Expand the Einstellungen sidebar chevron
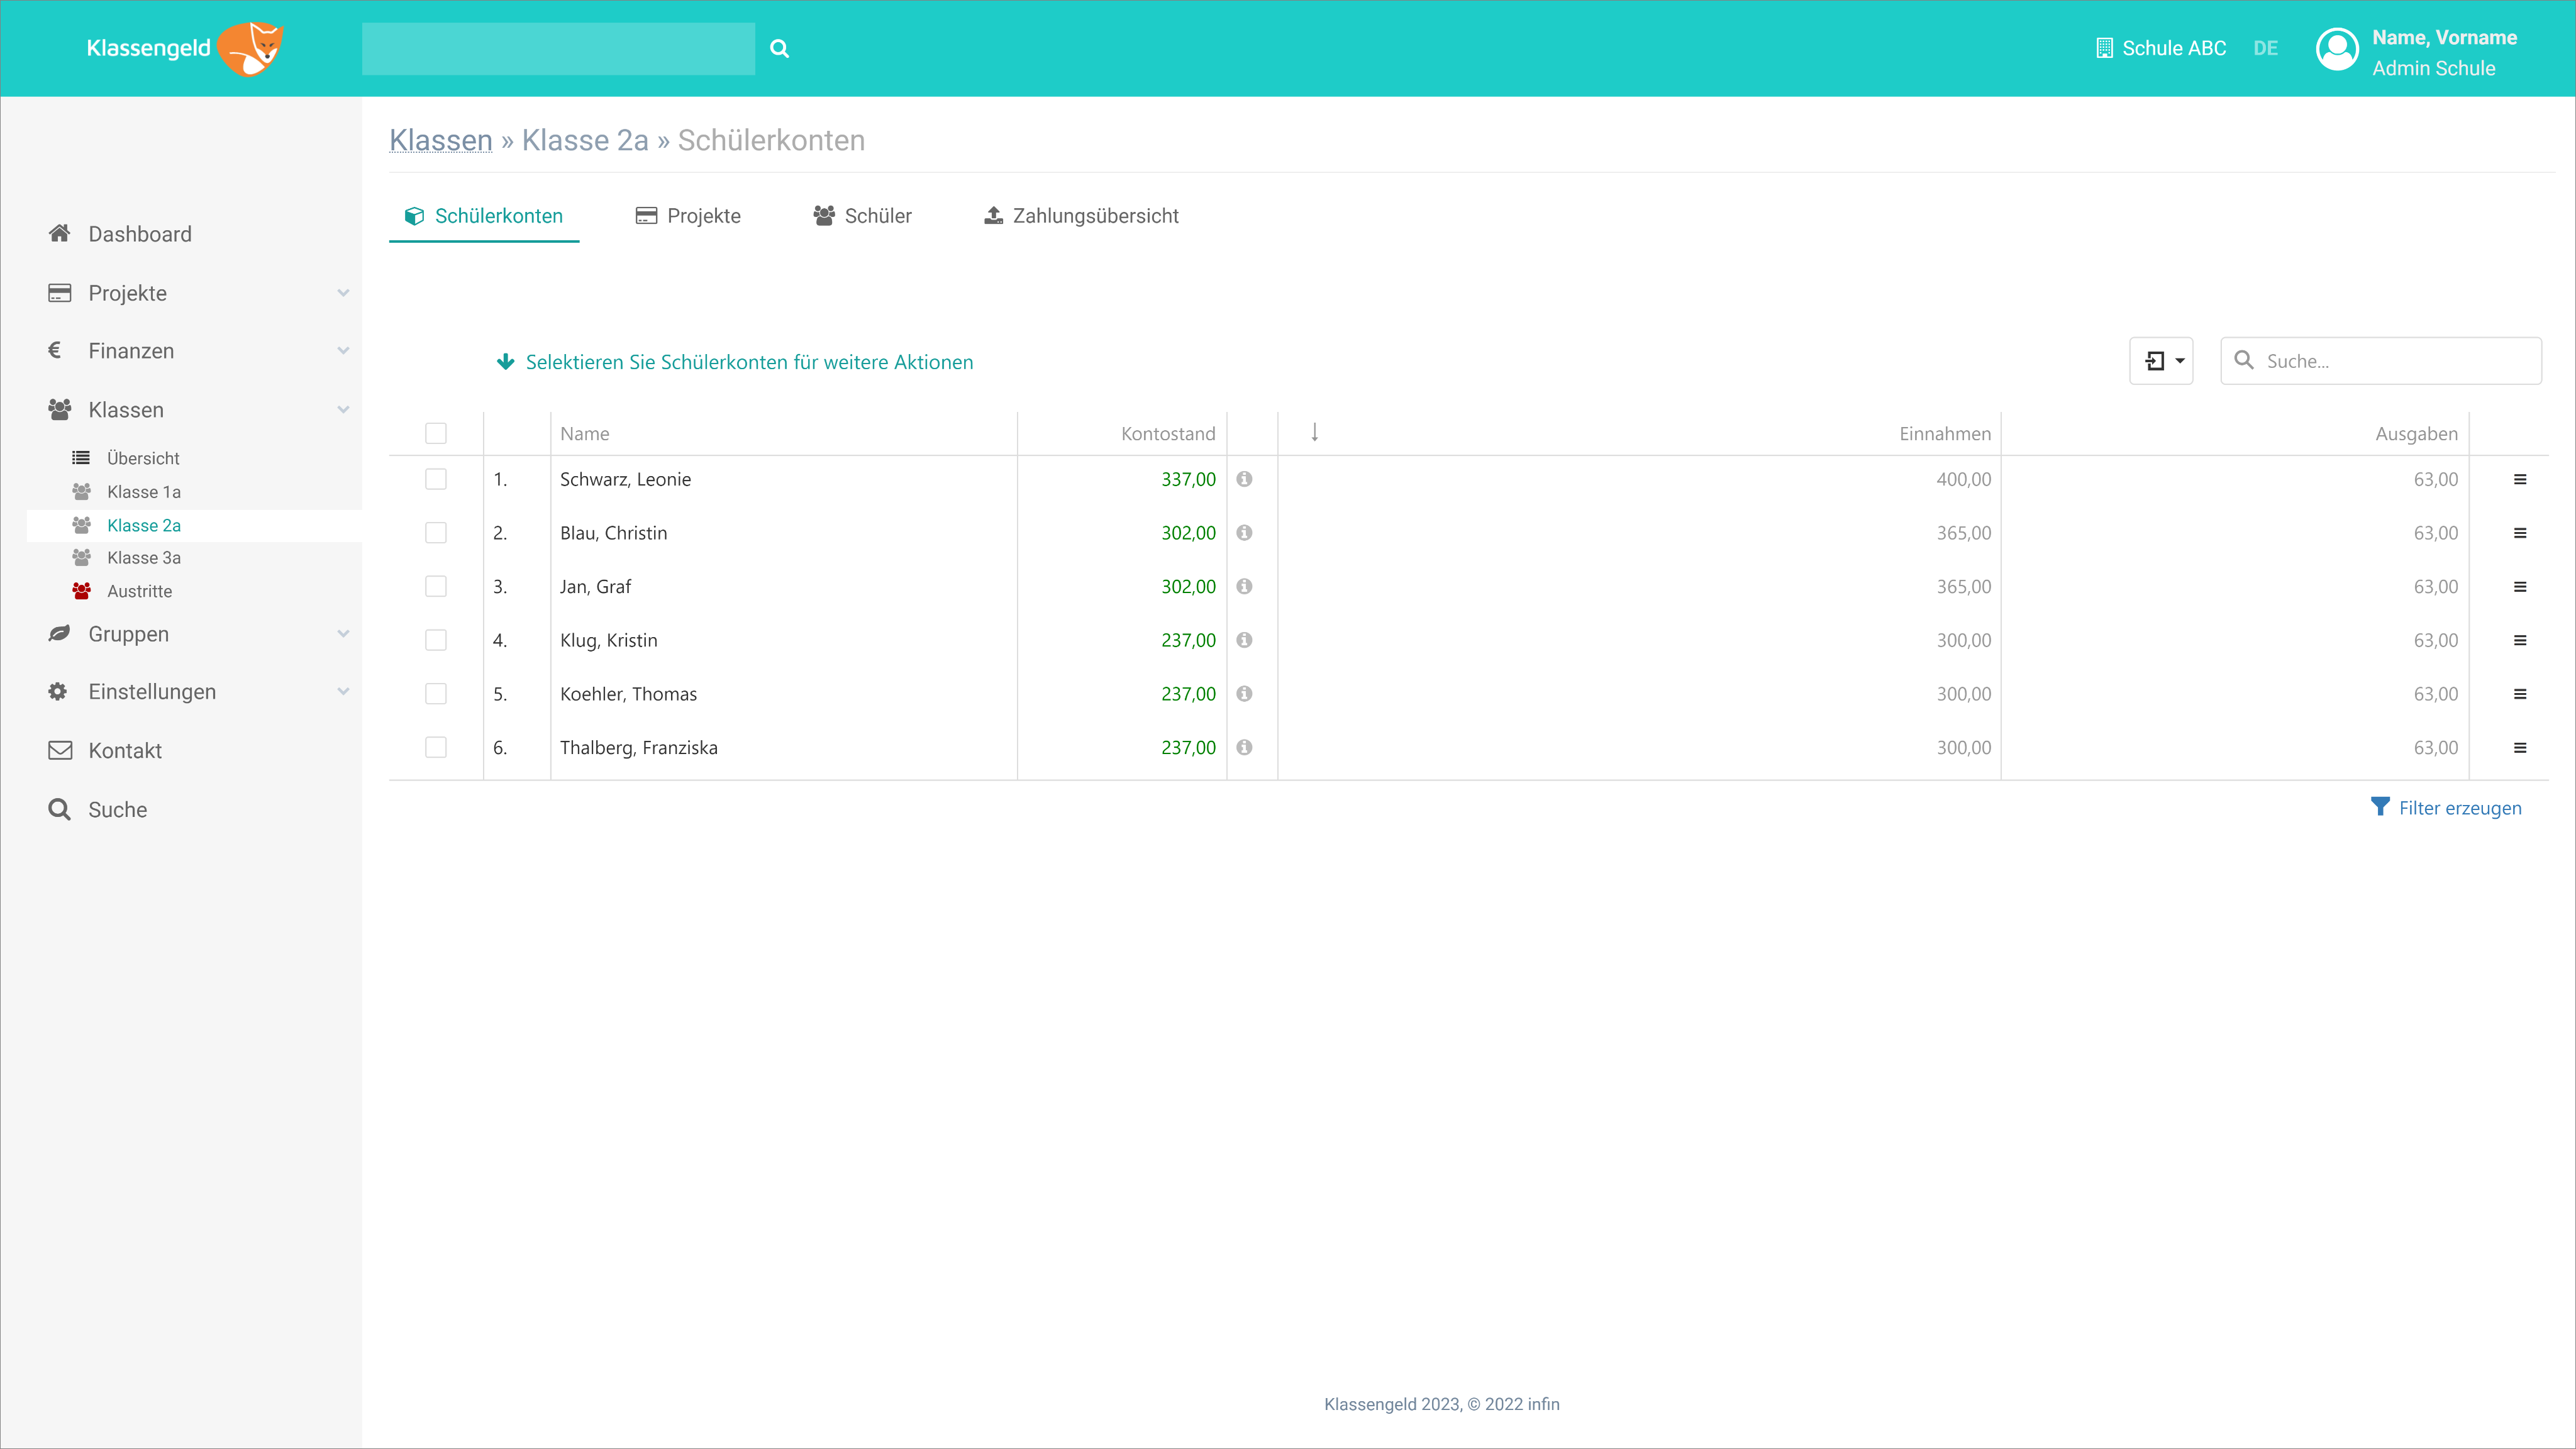Image resolution: width=2576 pixels, height=1449 pixels. (x=343, y=692)
